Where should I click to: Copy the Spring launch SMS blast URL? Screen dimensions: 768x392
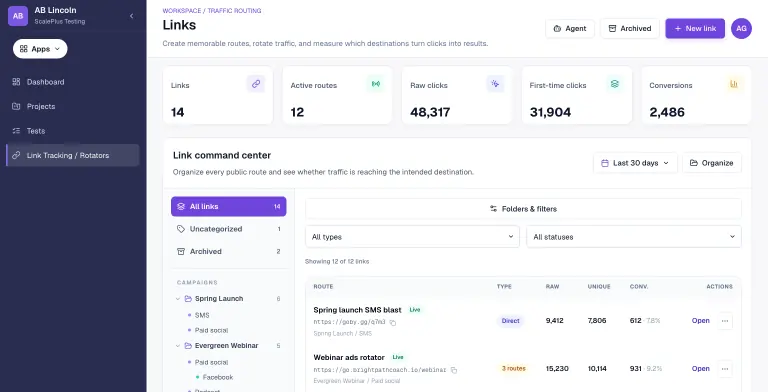(x=393, y=322)
